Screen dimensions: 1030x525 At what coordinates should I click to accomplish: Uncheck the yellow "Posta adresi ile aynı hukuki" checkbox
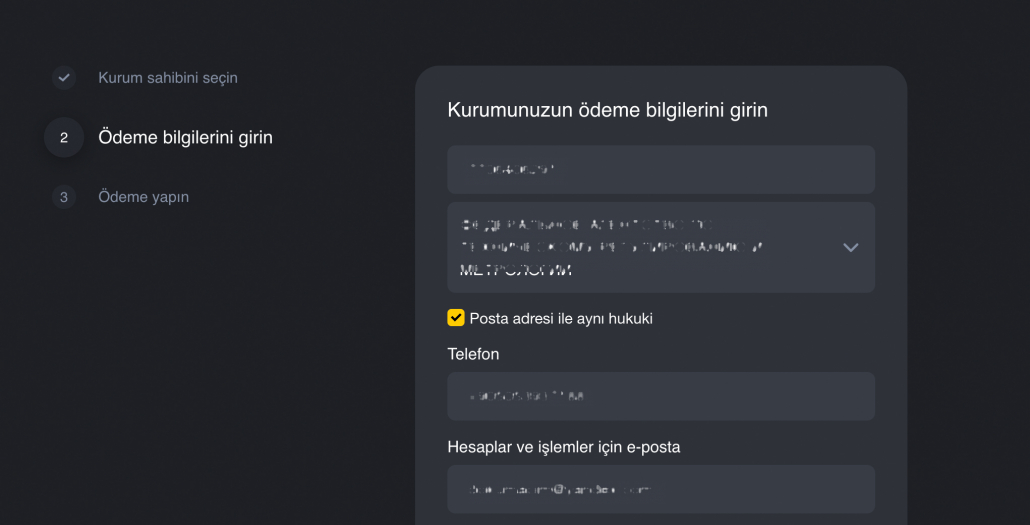pos(456,318)
